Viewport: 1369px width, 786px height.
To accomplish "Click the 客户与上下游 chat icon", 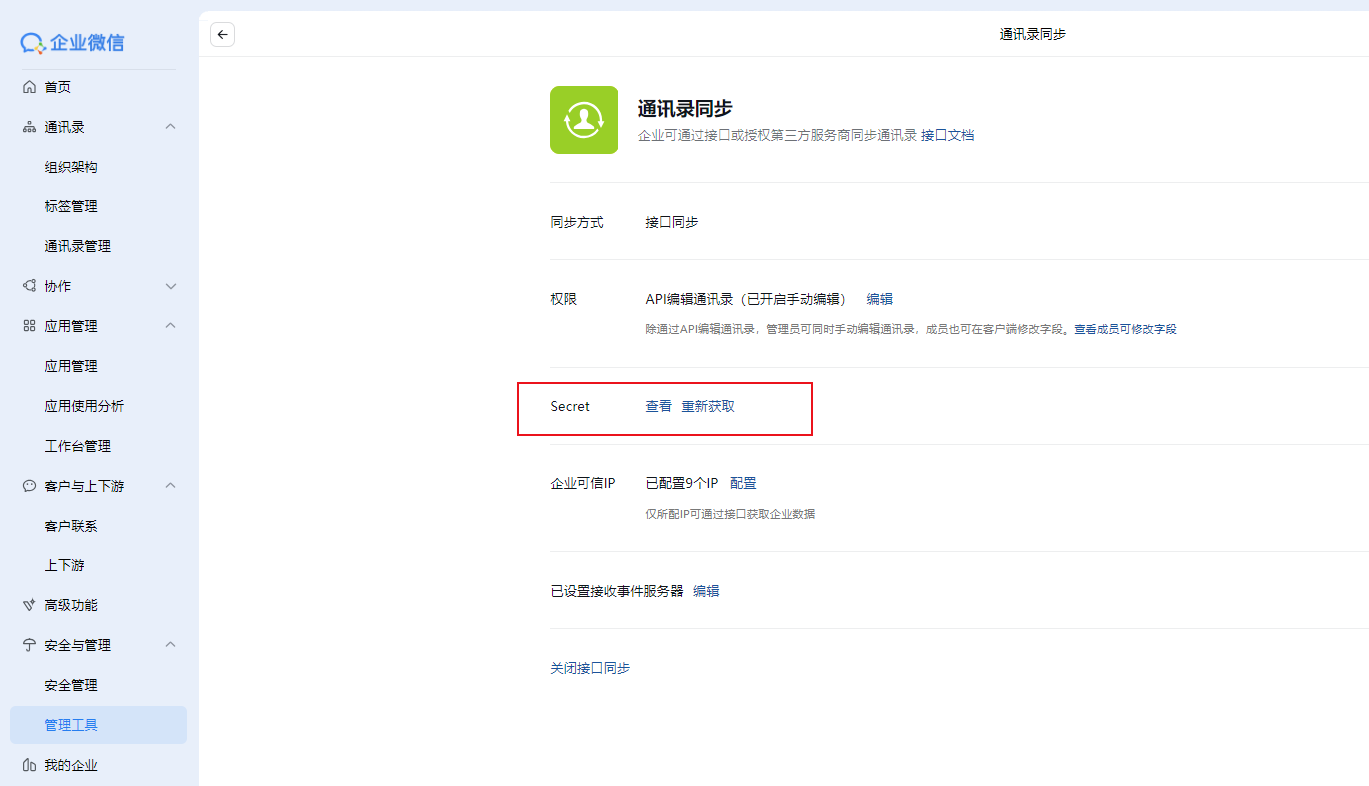I will pos(29,486).
